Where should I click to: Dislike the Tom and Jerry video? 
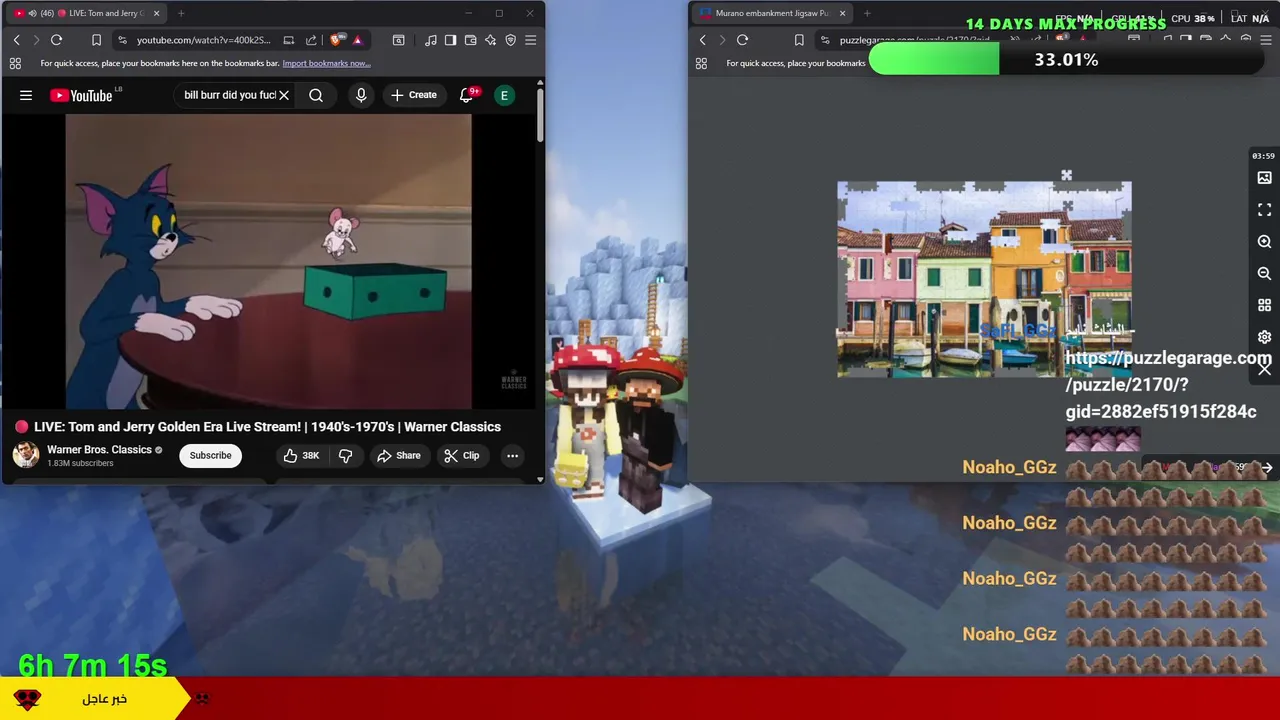click(x=346, y=455)
